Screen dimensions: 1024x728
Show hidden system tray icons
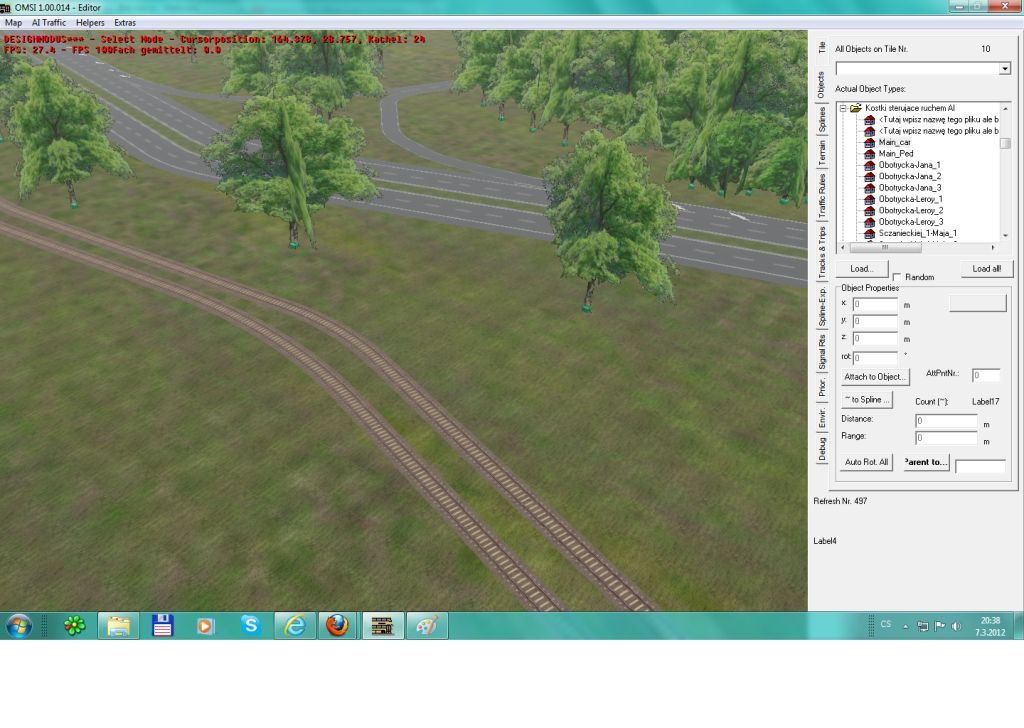(x=905, y=626)
